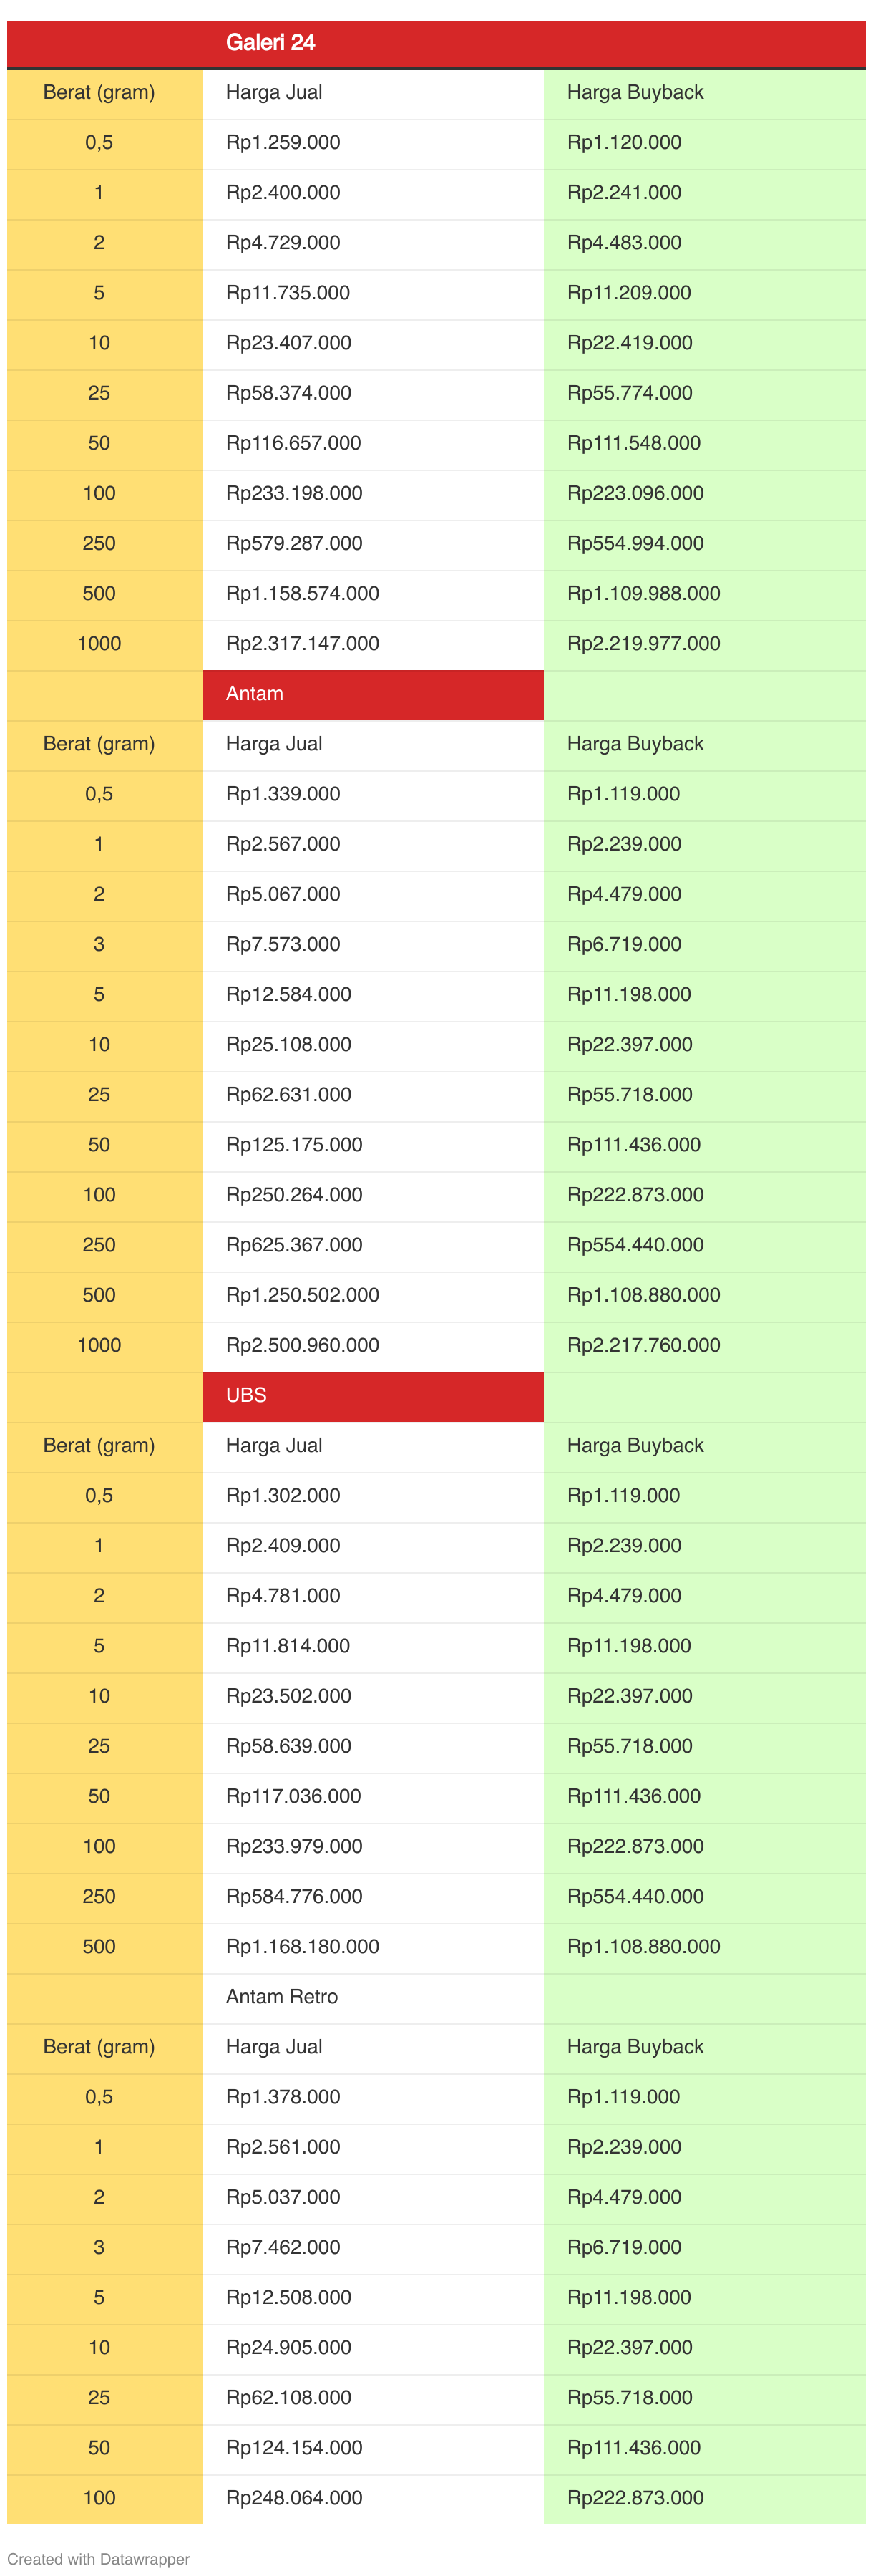Click the Rp7.462.000 Antam Retro price
This screenshot has height=2576, width=873.
(283, 2247)
